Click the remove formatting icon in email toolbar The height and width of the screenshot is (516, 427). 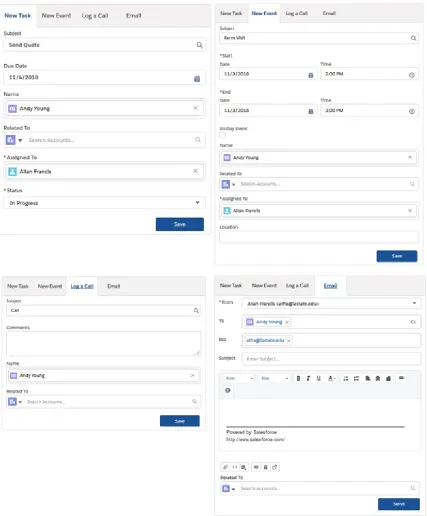tap(228, 390)
